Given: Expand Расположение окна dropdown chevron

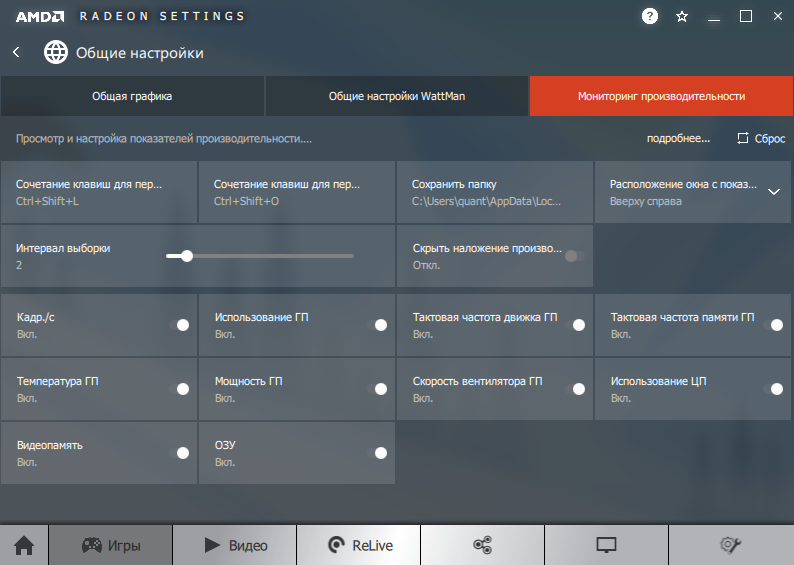Looking at the screenshot, I should tap(774, 192).
